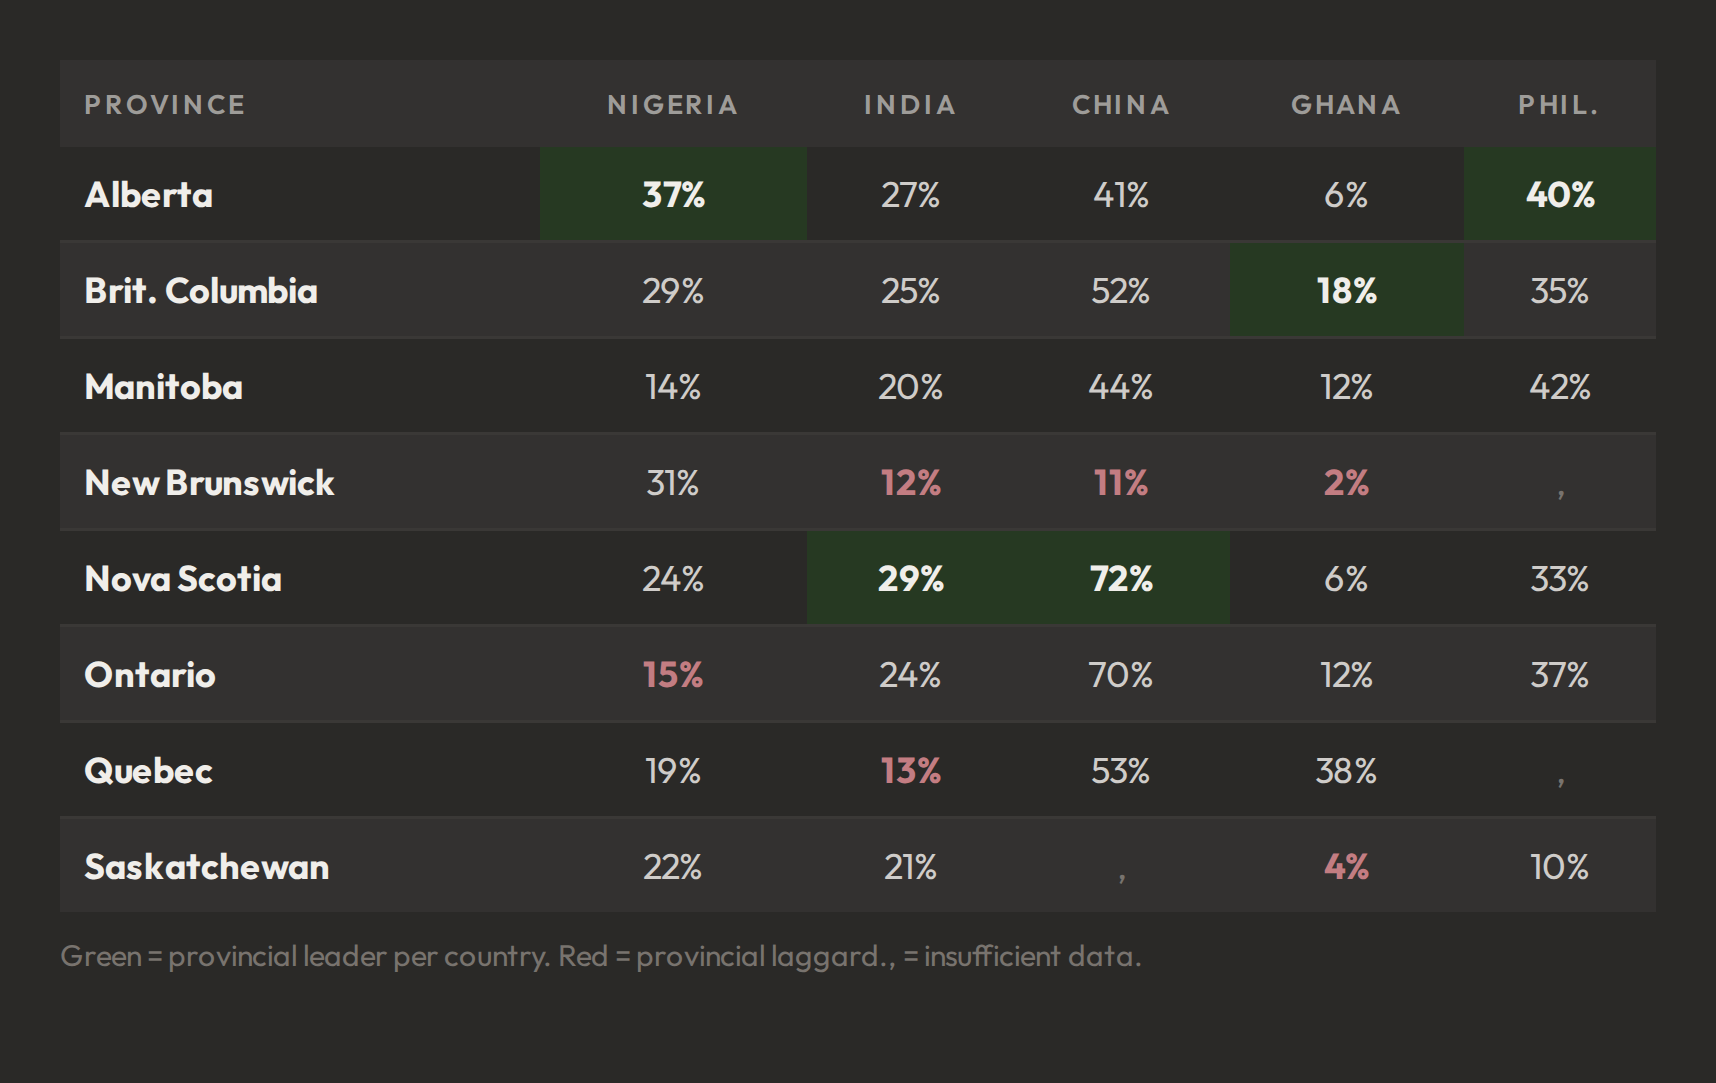1716x1083 pixels.
Task: Click the legend footnote about Green and Red
Action: (x=600, y=957)
